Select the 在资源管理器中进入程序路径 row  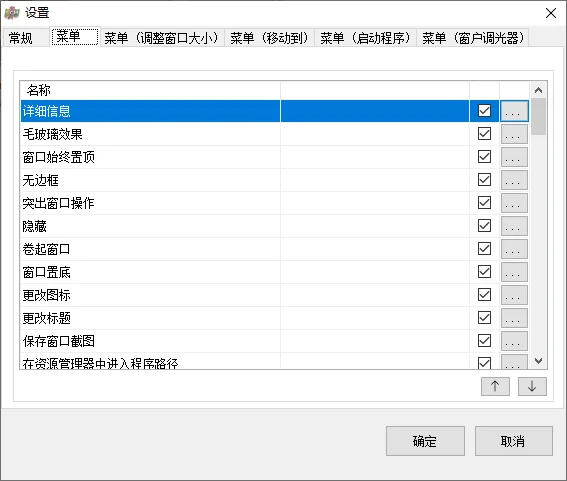[x=275, y=361]
